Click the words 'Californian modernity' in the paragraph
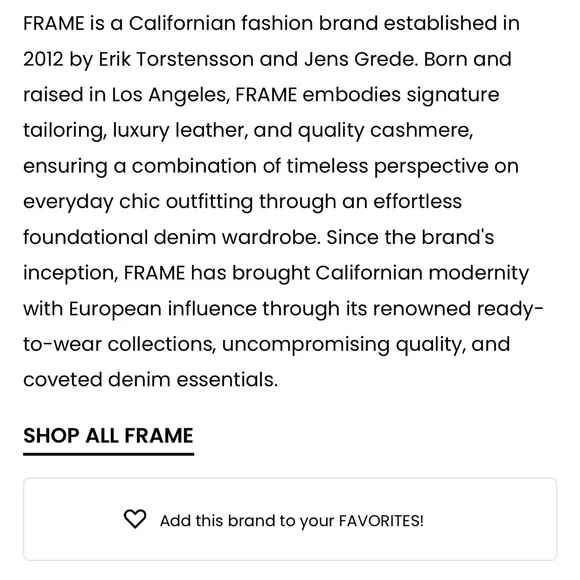 coord(422,273)
